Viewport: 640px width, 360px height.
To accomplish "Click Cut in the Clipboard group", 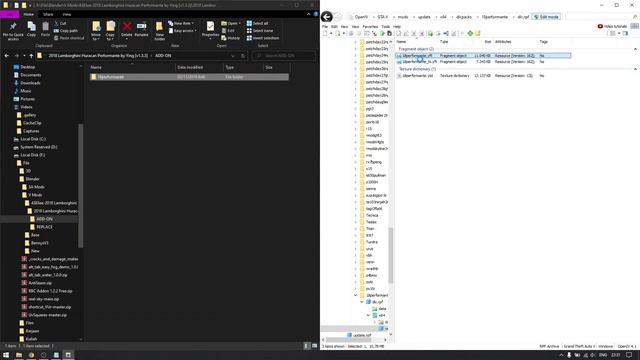I will (x=60, y=23).
